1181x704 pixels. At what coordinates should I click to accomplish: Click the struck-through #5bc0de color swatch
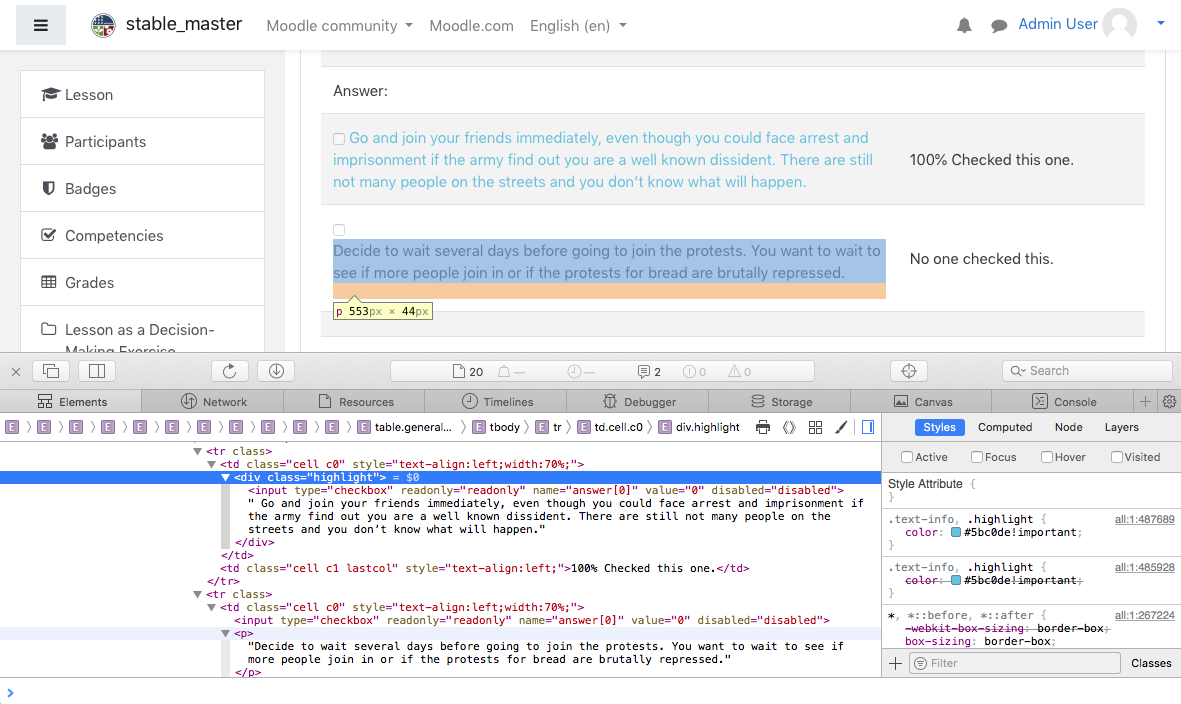[956, 581]
